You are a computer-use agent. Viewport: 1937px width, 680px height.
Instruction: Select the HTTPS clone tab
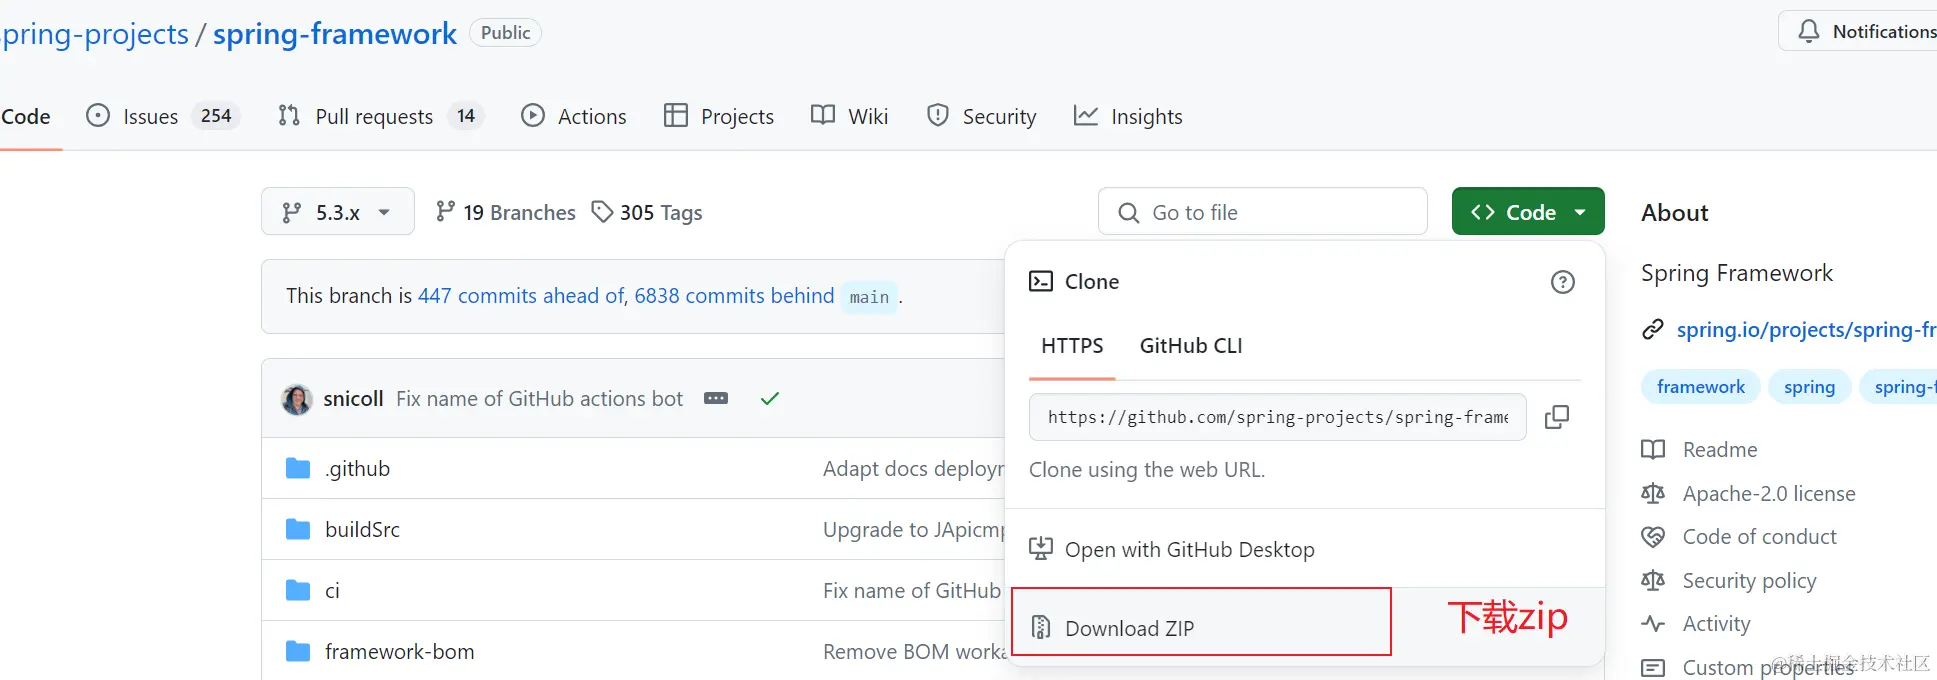tap(1072, 346)
